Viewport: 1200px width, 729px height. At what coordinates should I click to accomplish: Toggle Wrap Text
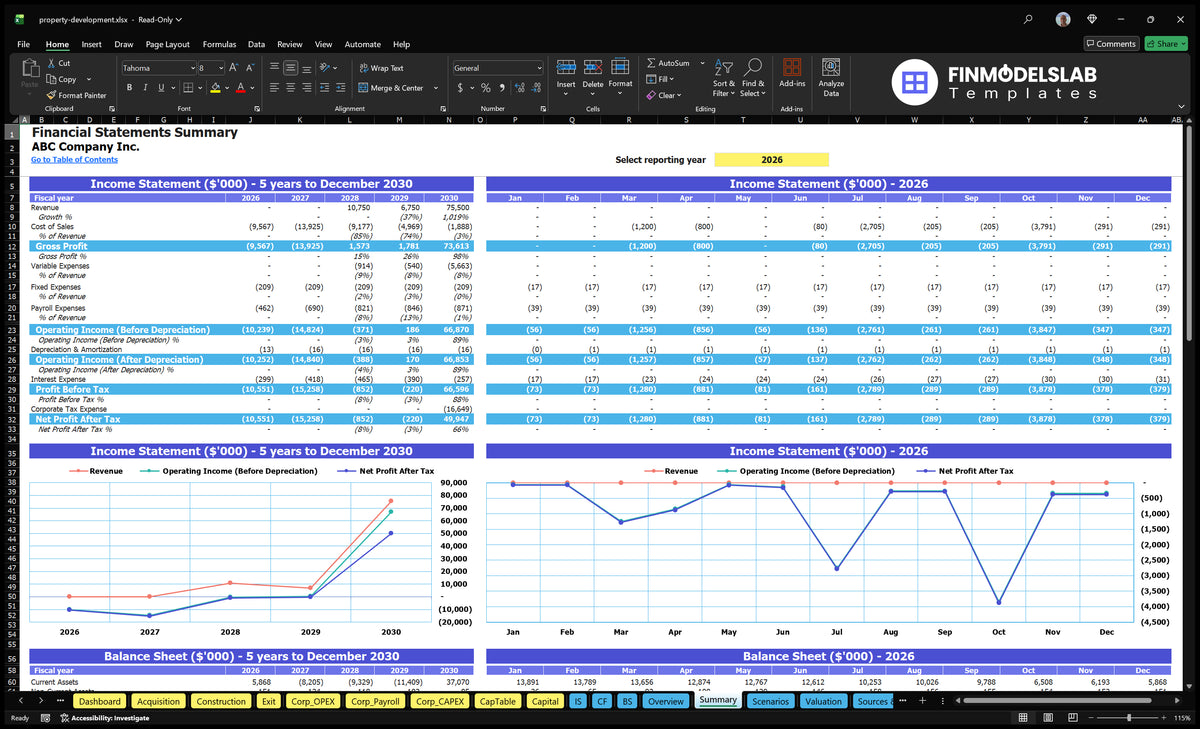coord(381,68)
